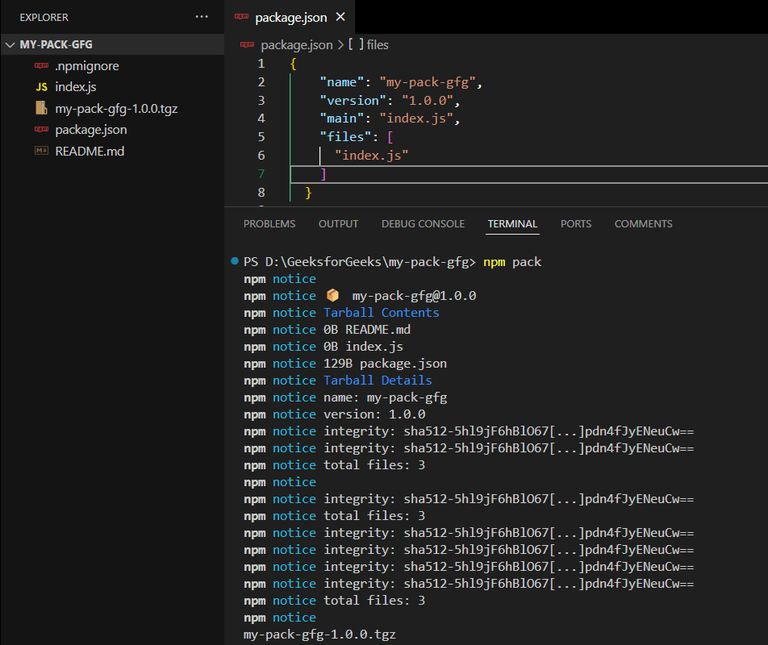Click the npm icon on the package.json editor tab
Image resolution: width=768 pixels, height=645 pixels.
241,17
